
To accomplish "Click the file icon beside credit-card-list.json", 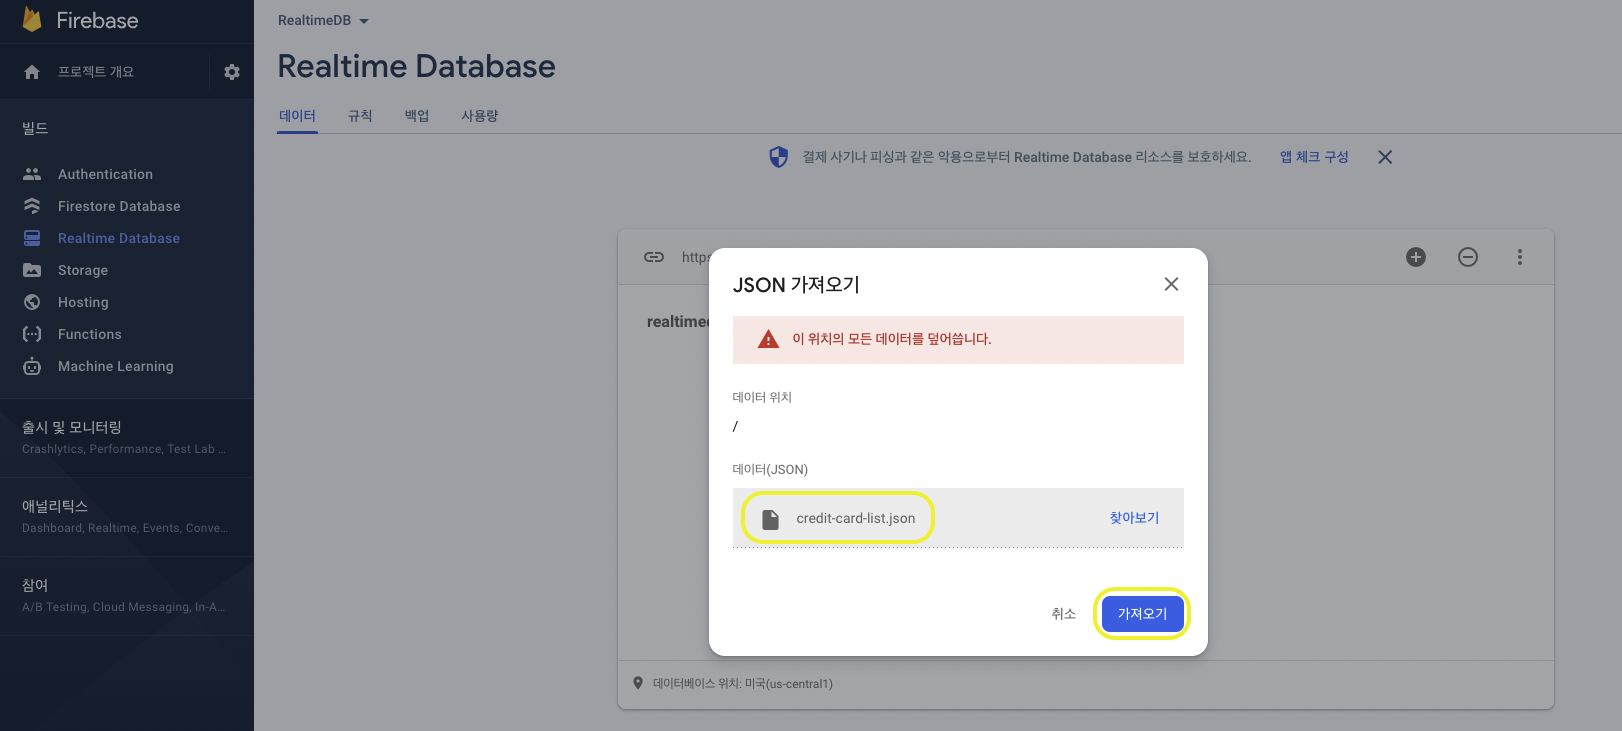I will 770,519.
